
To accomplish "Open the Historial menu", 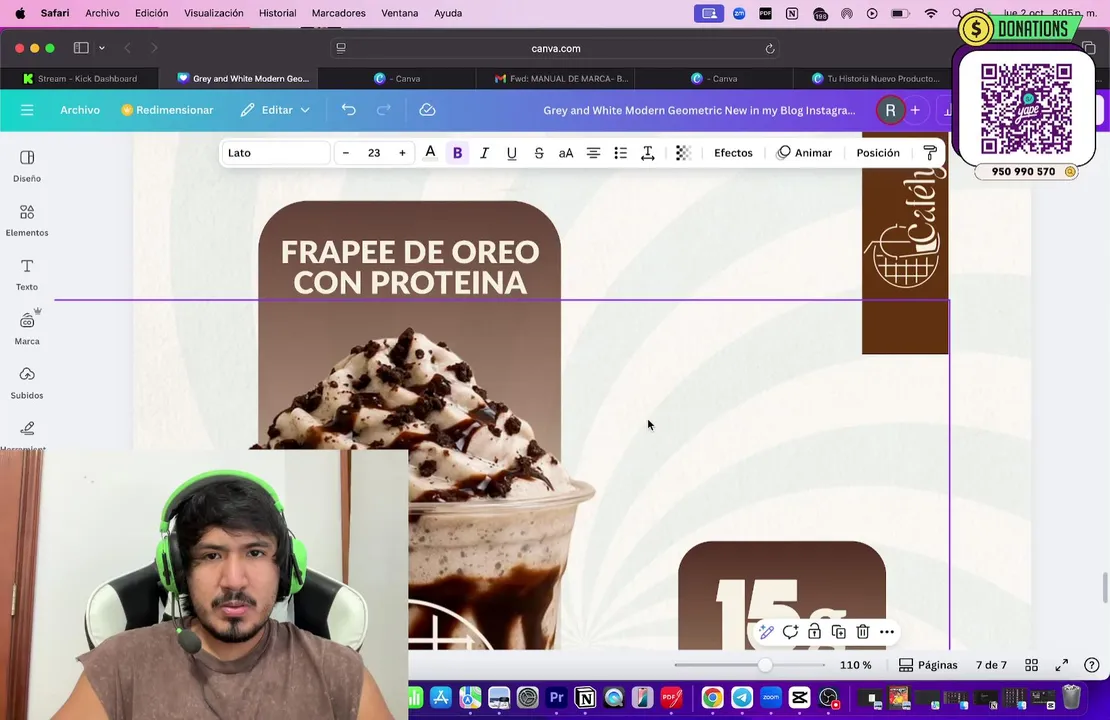I will click(x=277, y=13).
